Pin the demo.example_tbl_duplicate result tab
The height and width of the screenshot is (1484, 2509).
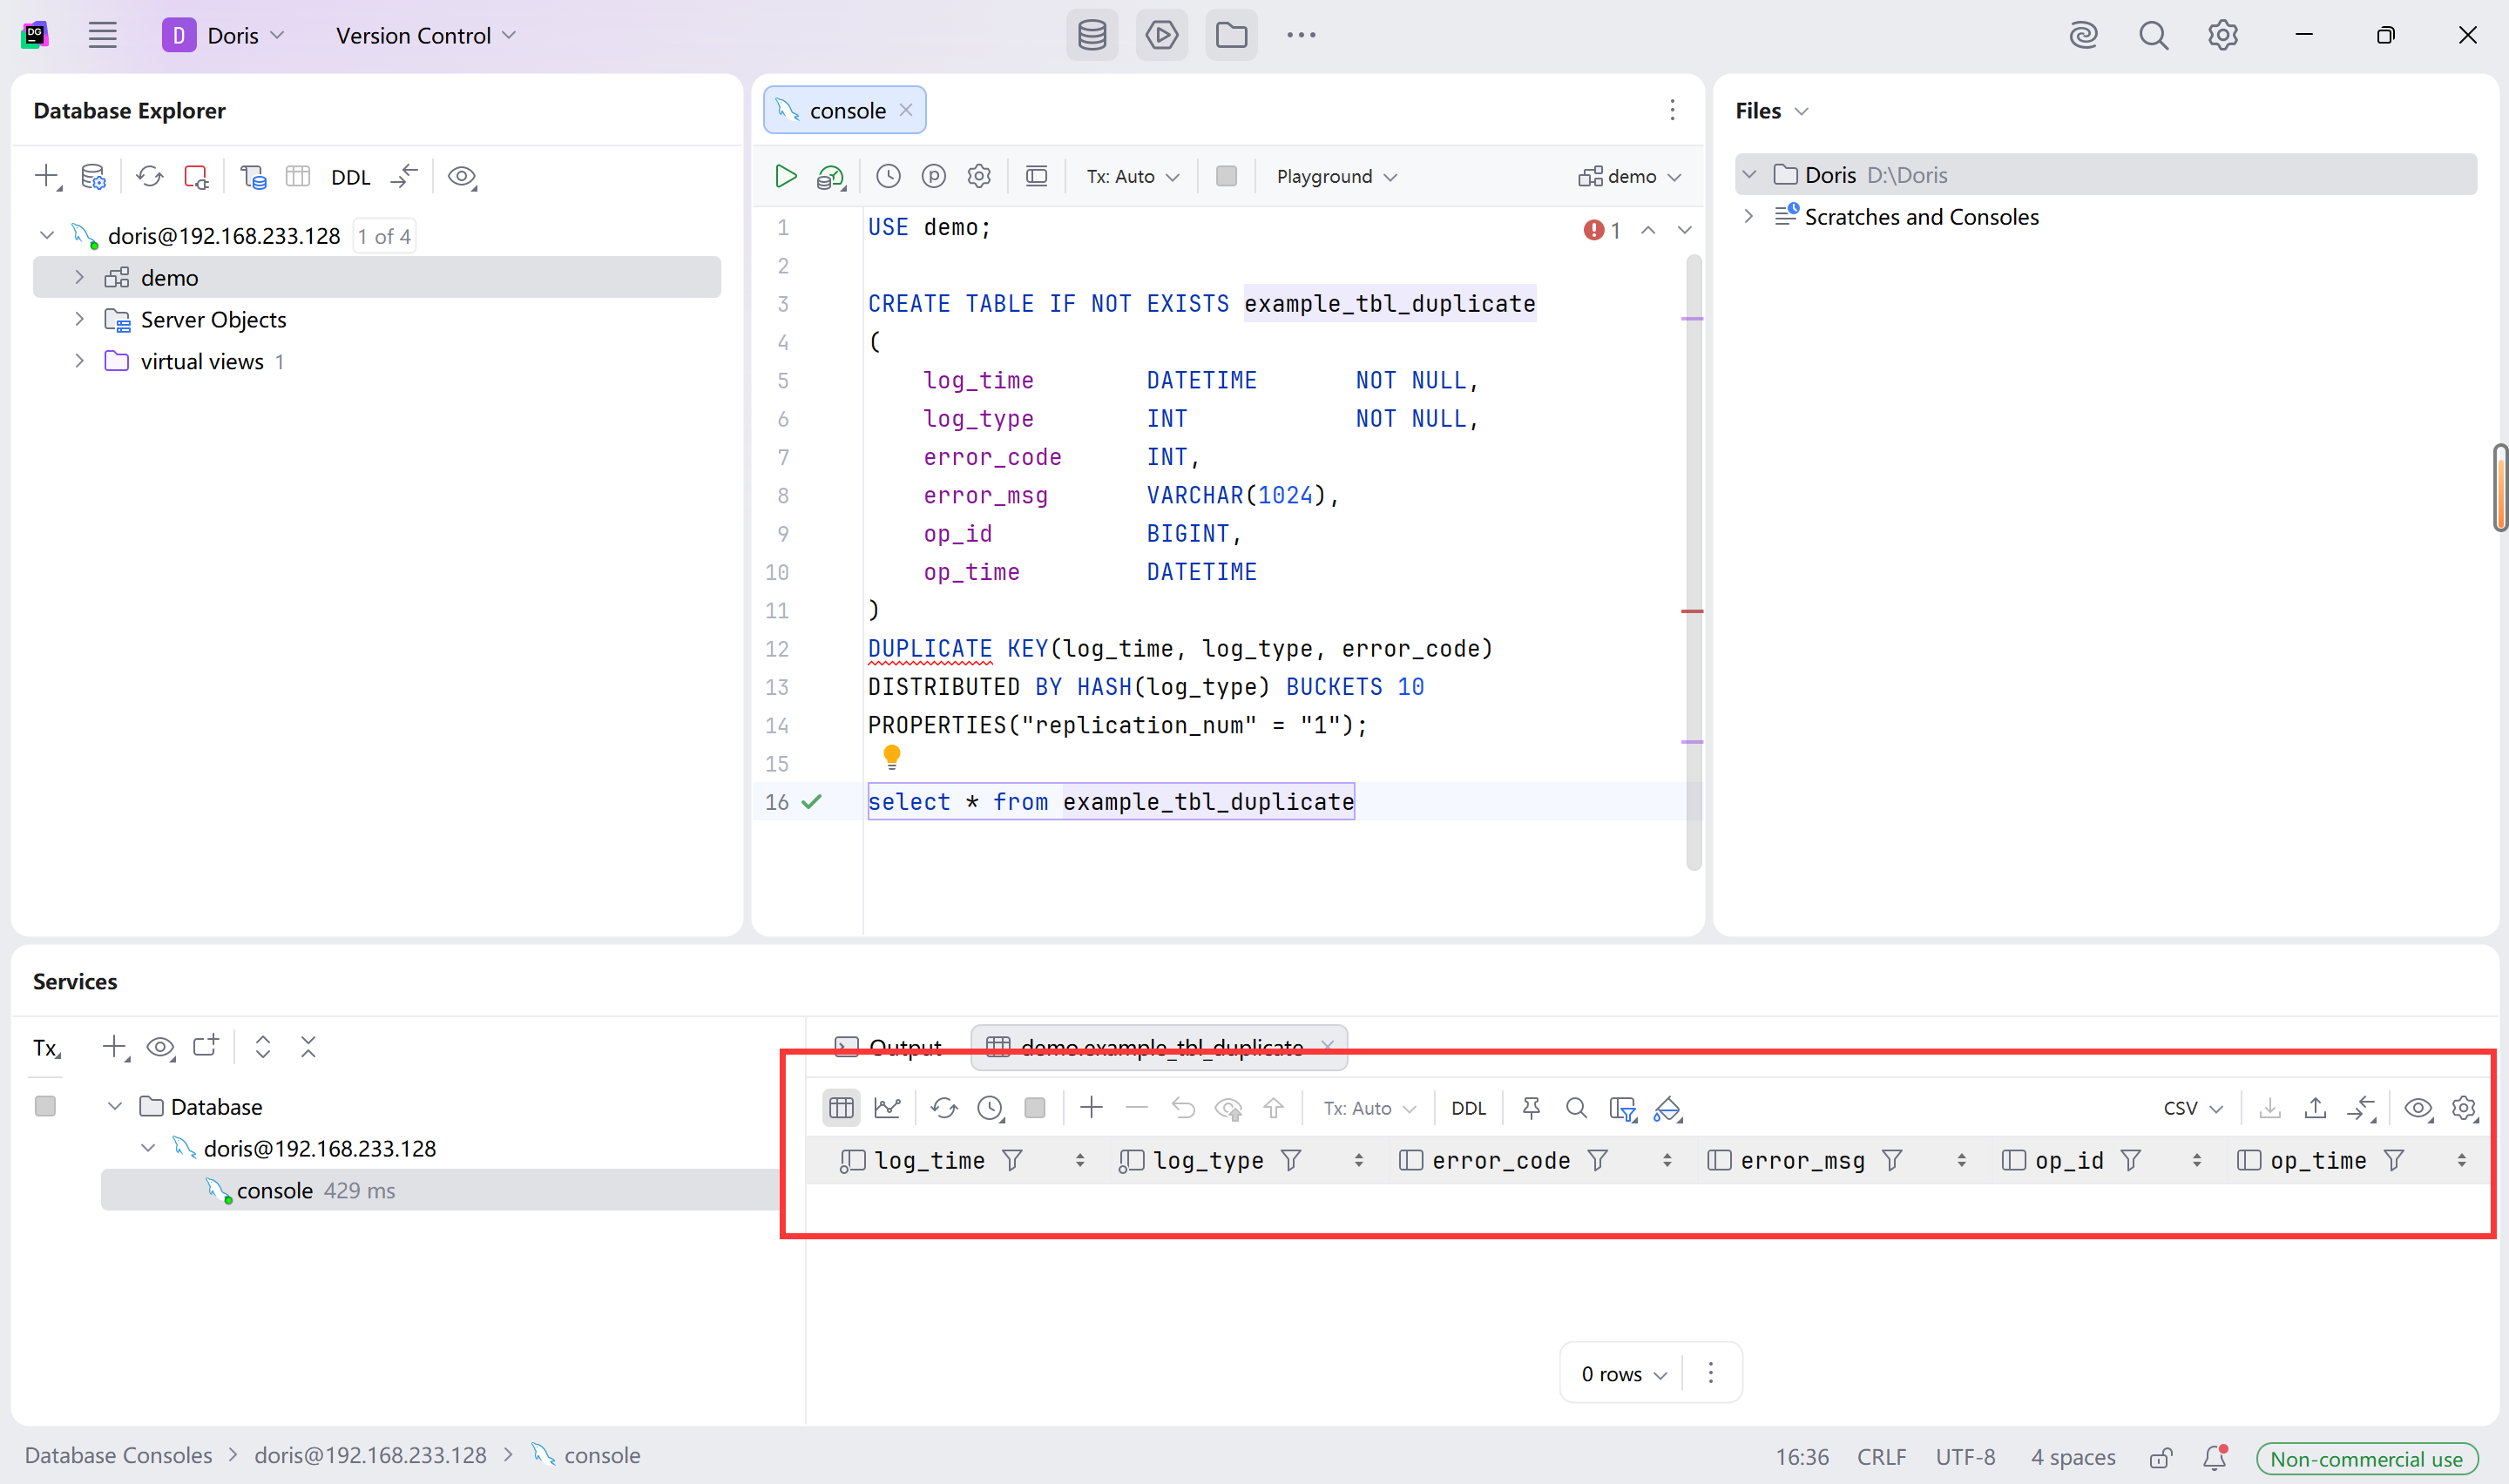coord(1530,1108)
